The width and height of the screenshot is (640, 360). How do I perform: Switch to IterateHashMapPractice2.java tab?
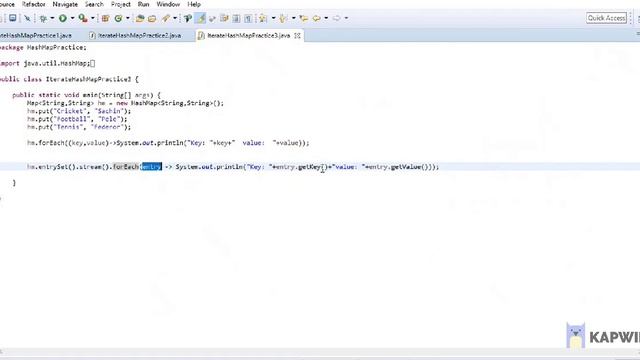(x=136, y=36)
